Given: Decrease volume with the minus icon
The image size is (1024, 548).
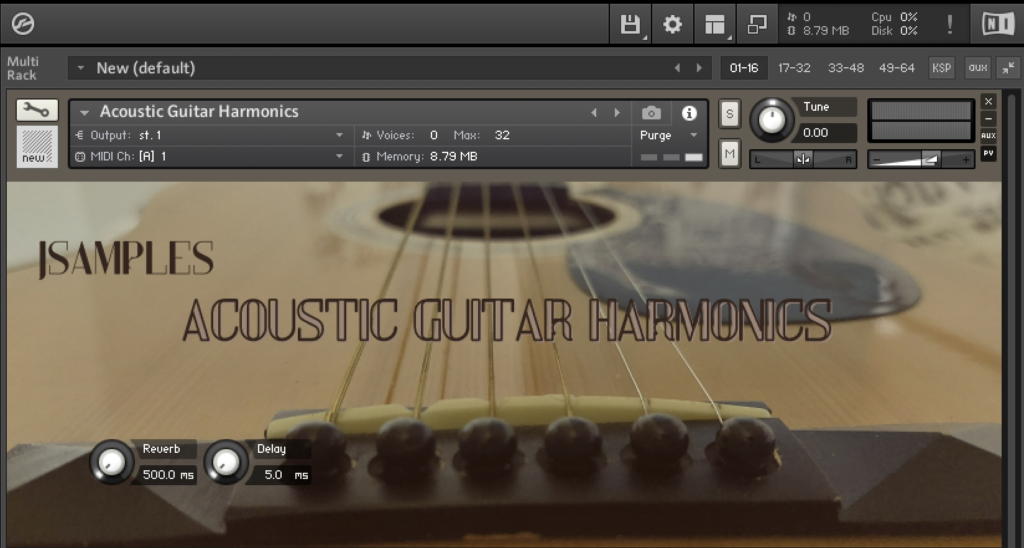Looking at the screenshot, I should pyautogui.click(x=876, y=159).
